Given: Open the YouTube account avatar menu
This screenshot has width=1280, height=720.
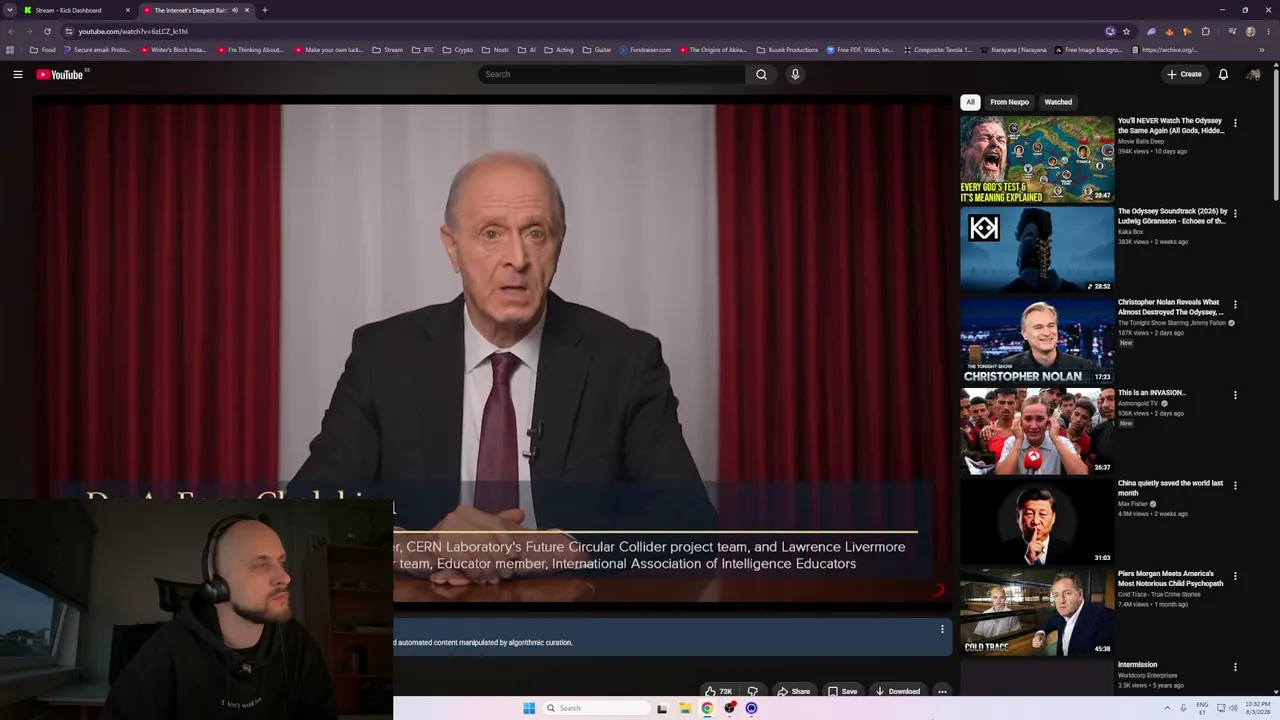Looking at the screenshot, I should tap(1253, 74).
